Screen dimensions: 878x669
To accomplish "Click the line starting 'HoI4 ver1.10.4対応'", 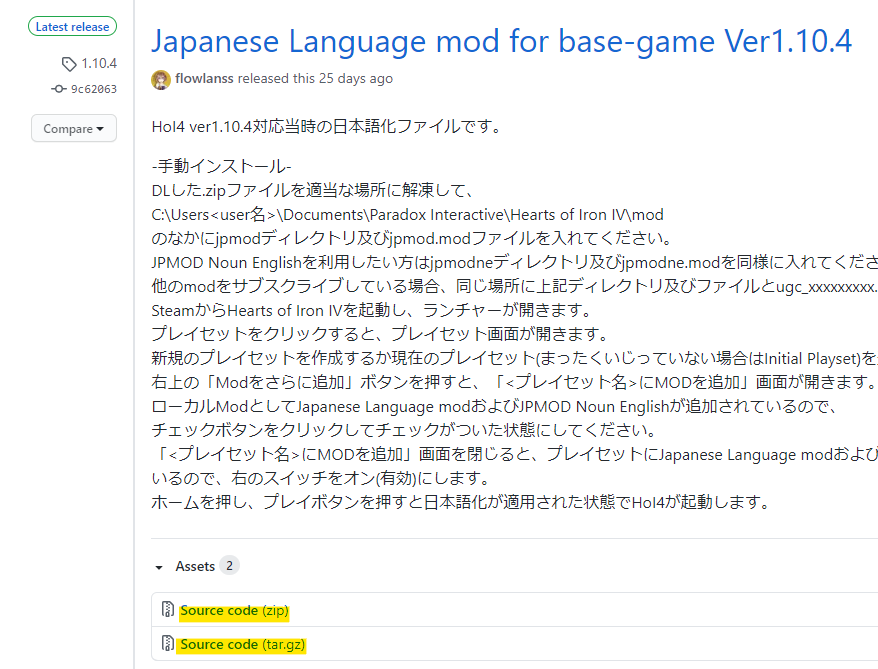I will (x=326, y=127).
